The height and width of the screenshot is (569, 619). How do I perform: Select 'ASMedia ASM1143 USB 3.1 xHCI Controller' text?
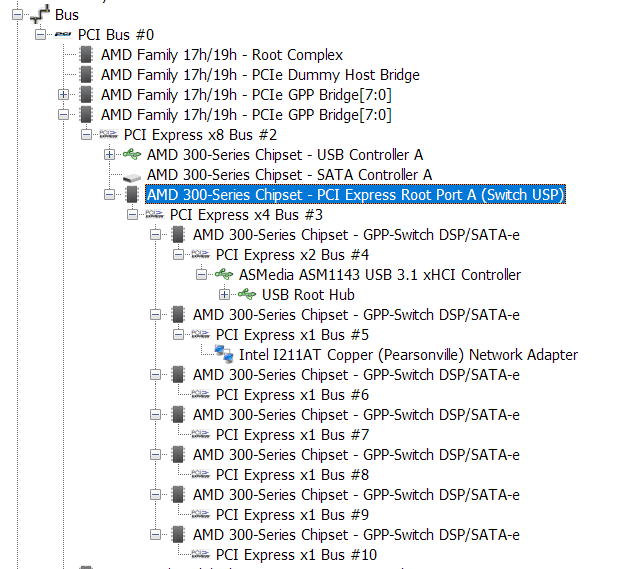coord(380,275)
